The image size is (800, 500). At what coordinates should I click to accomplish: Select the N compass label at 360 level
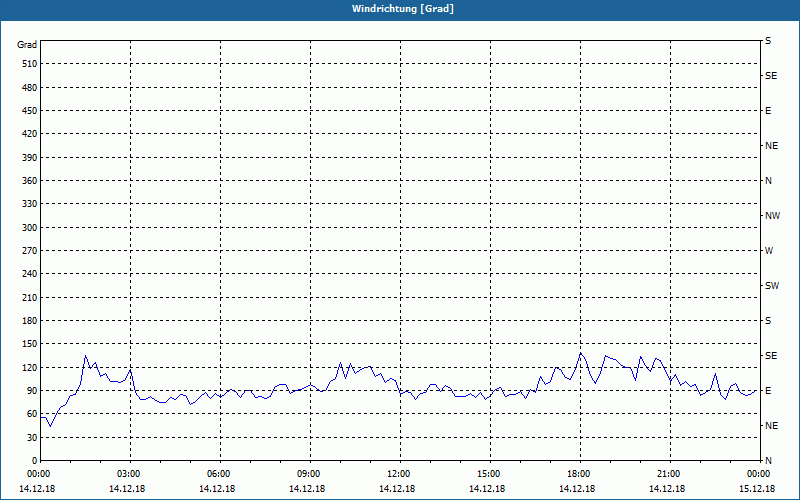769,181
